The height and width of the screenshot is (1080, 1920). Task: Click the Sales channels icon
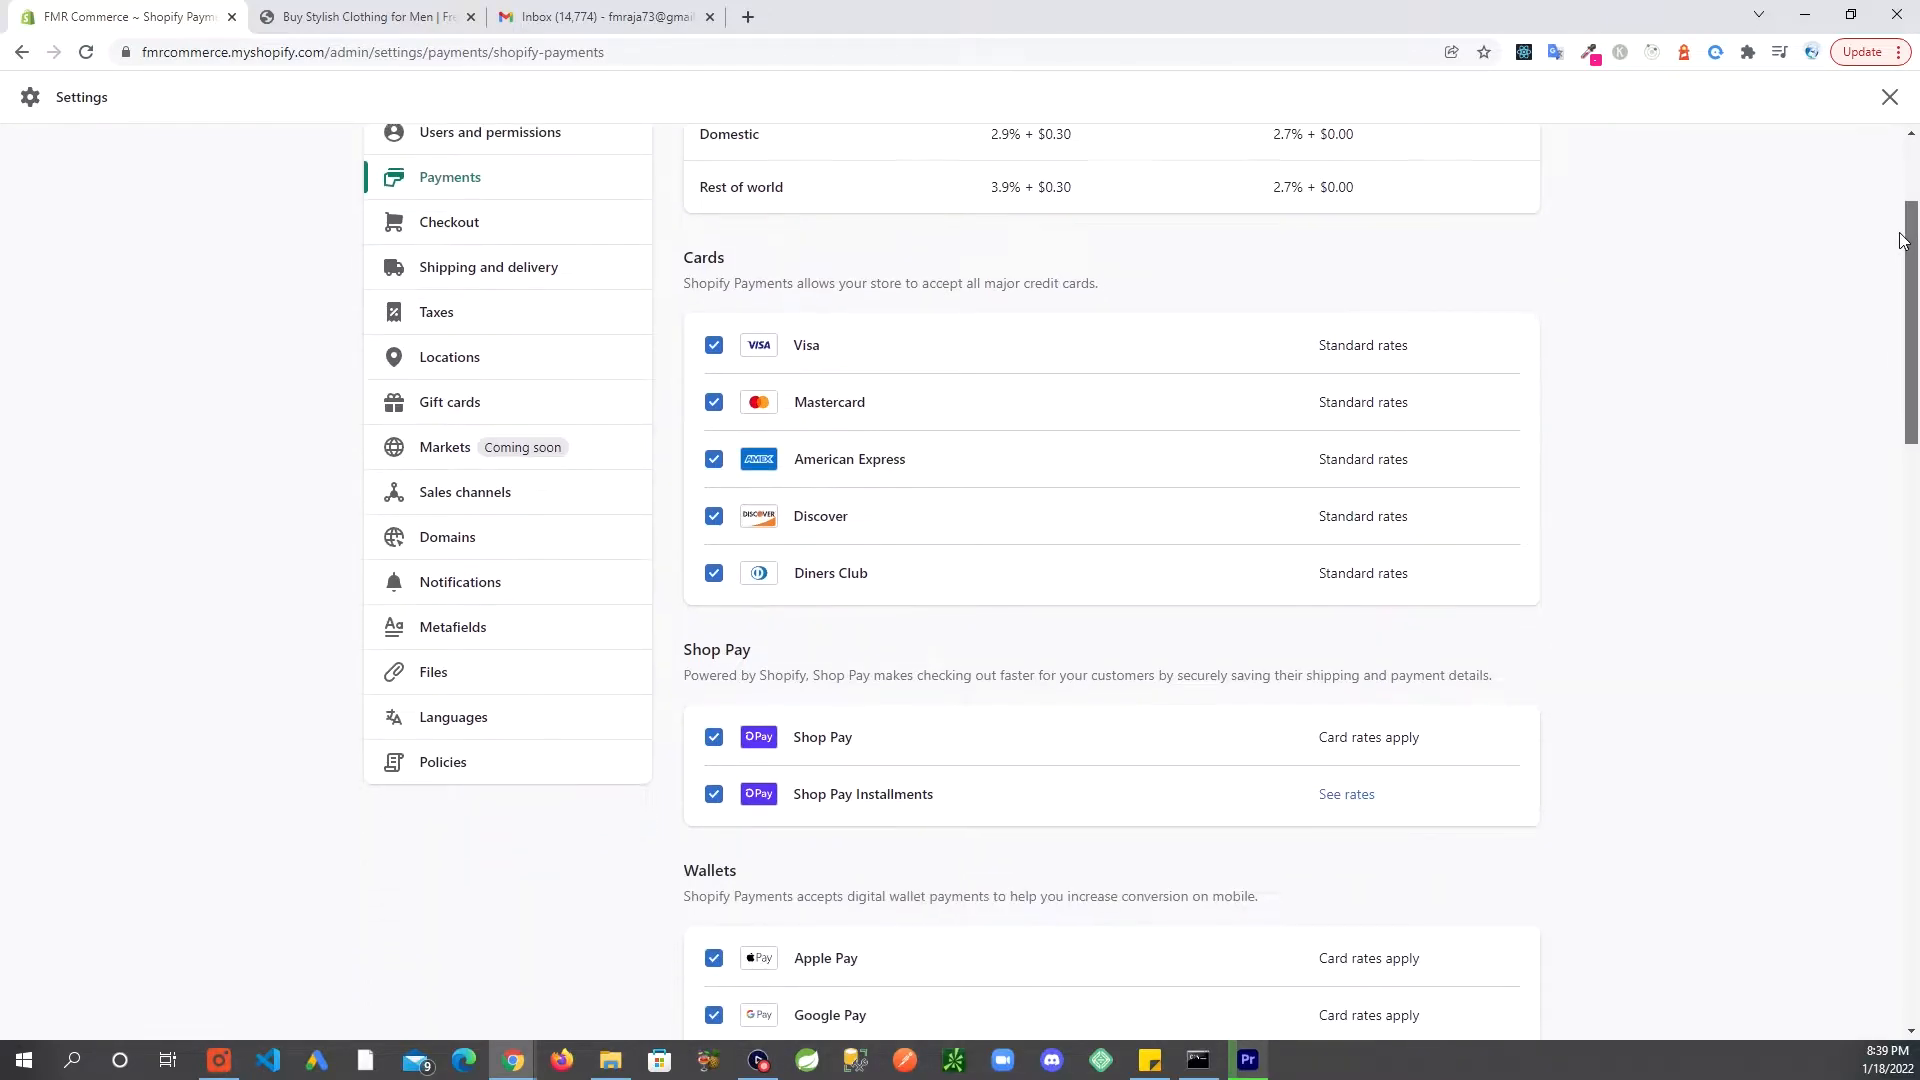[393, 492]
